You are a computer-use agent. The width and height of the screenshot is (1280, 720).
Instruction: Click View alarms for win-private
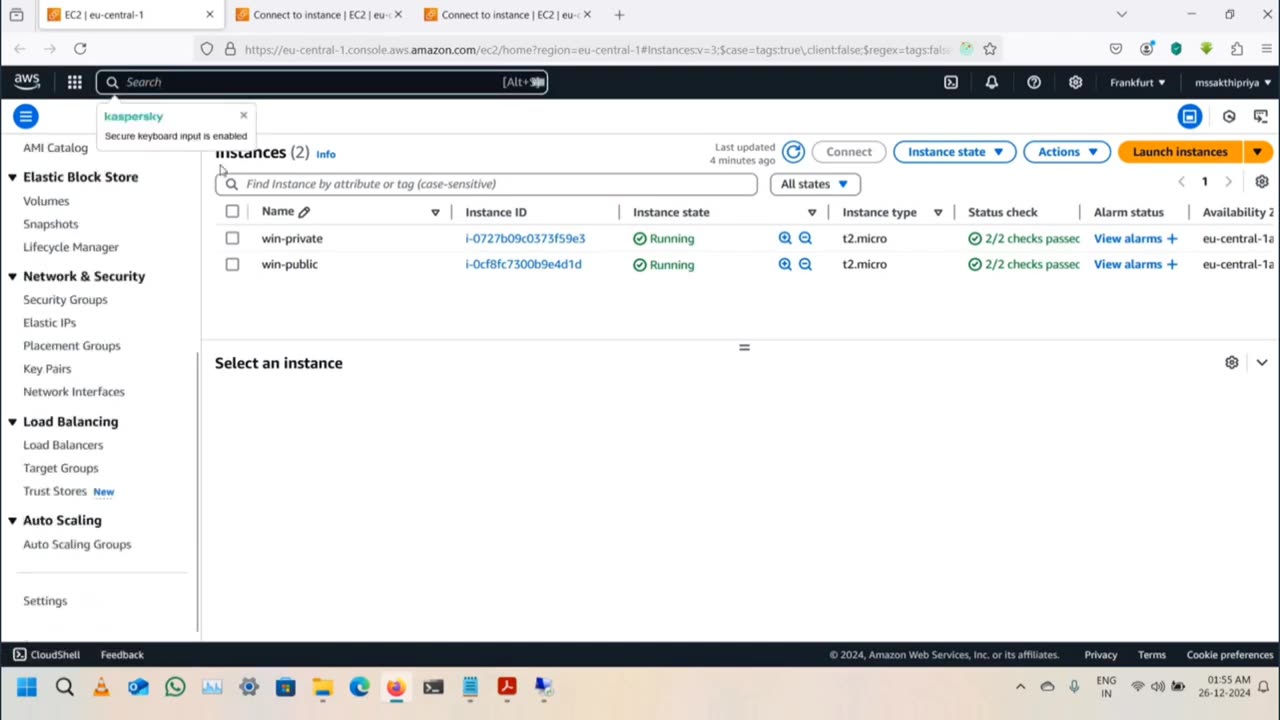1128,238
